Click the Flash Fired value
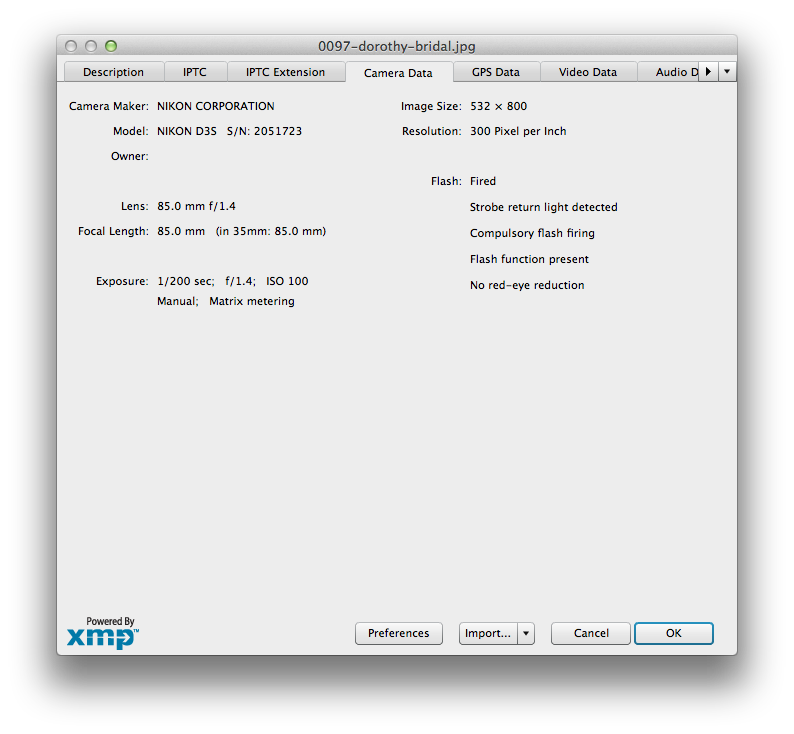794x734 pixels. coord(483,181)
